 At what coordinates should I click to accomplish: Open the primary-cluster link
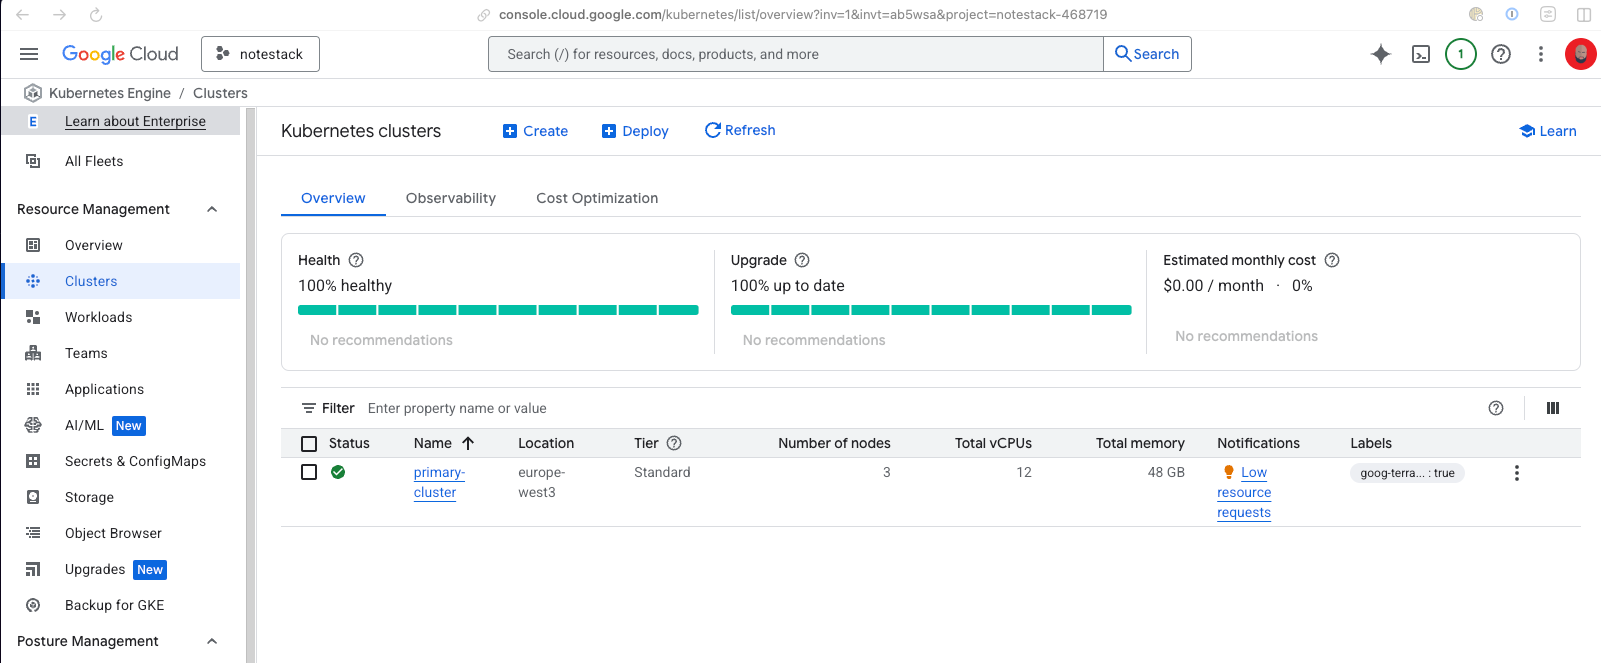coord(439,482)
